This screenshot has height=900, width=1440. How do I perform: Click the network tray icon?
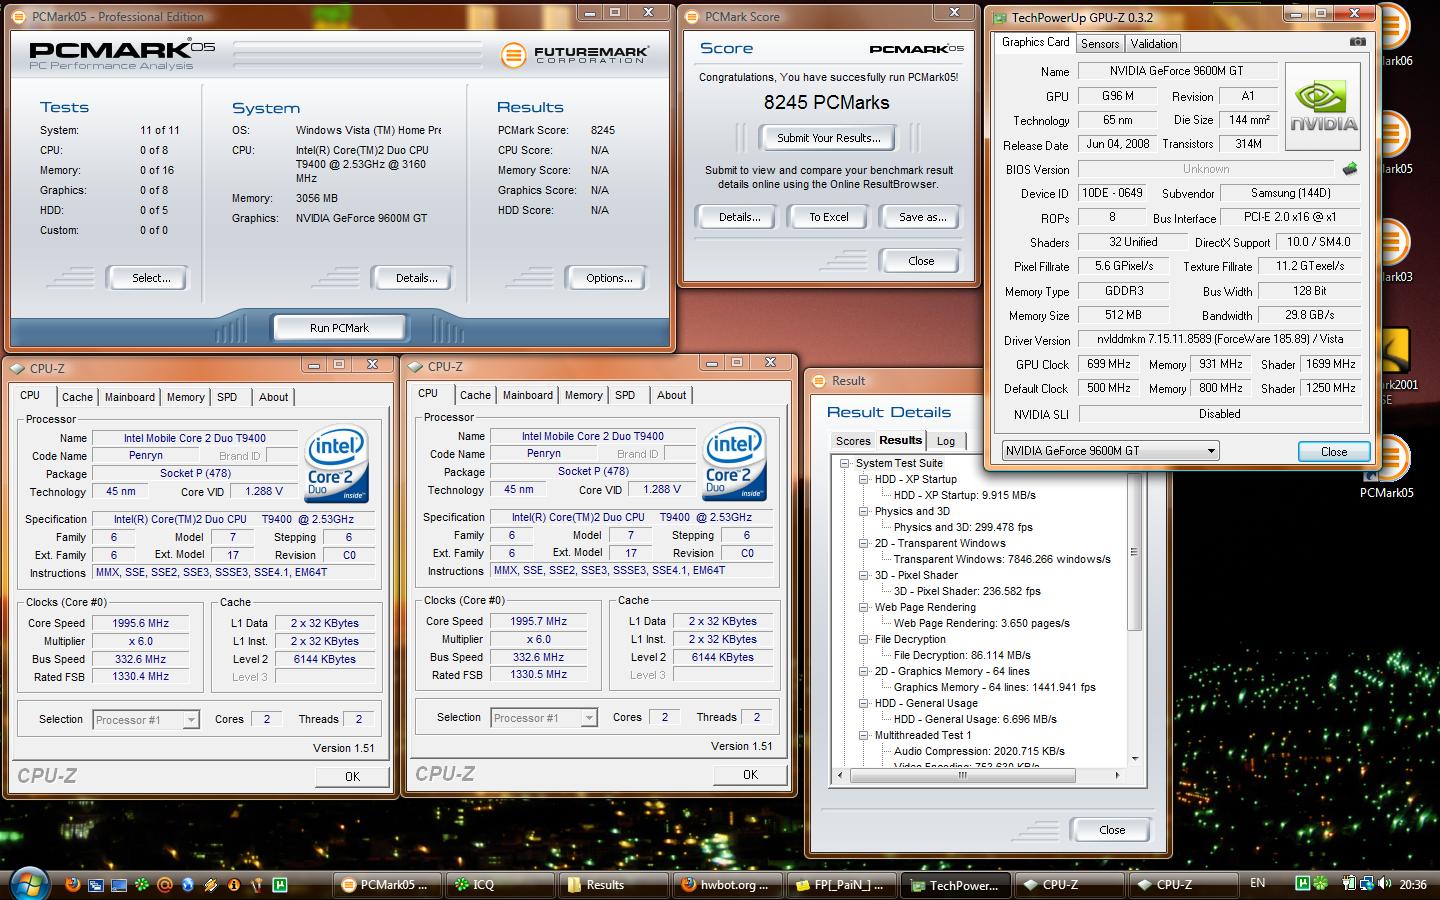pos(1367,883)
